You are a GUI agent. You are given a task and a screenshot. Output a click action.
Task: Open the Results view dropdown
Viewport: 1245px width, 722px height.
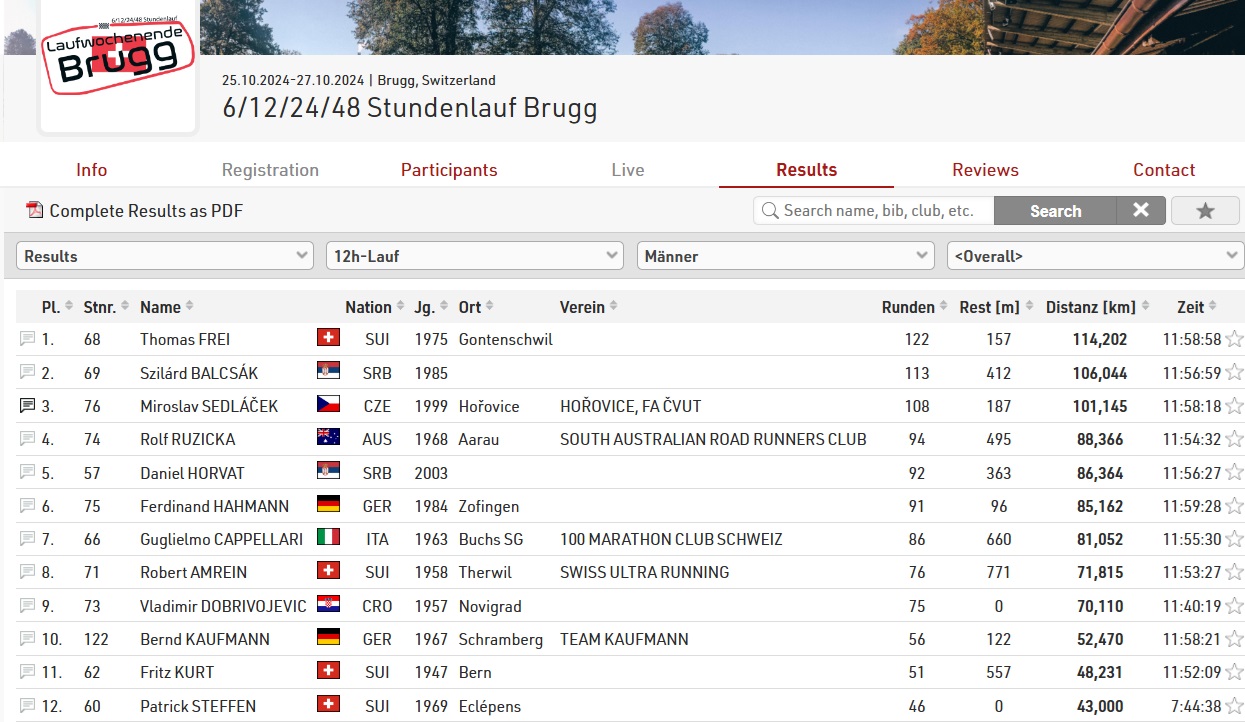click(x=165, y=256)
